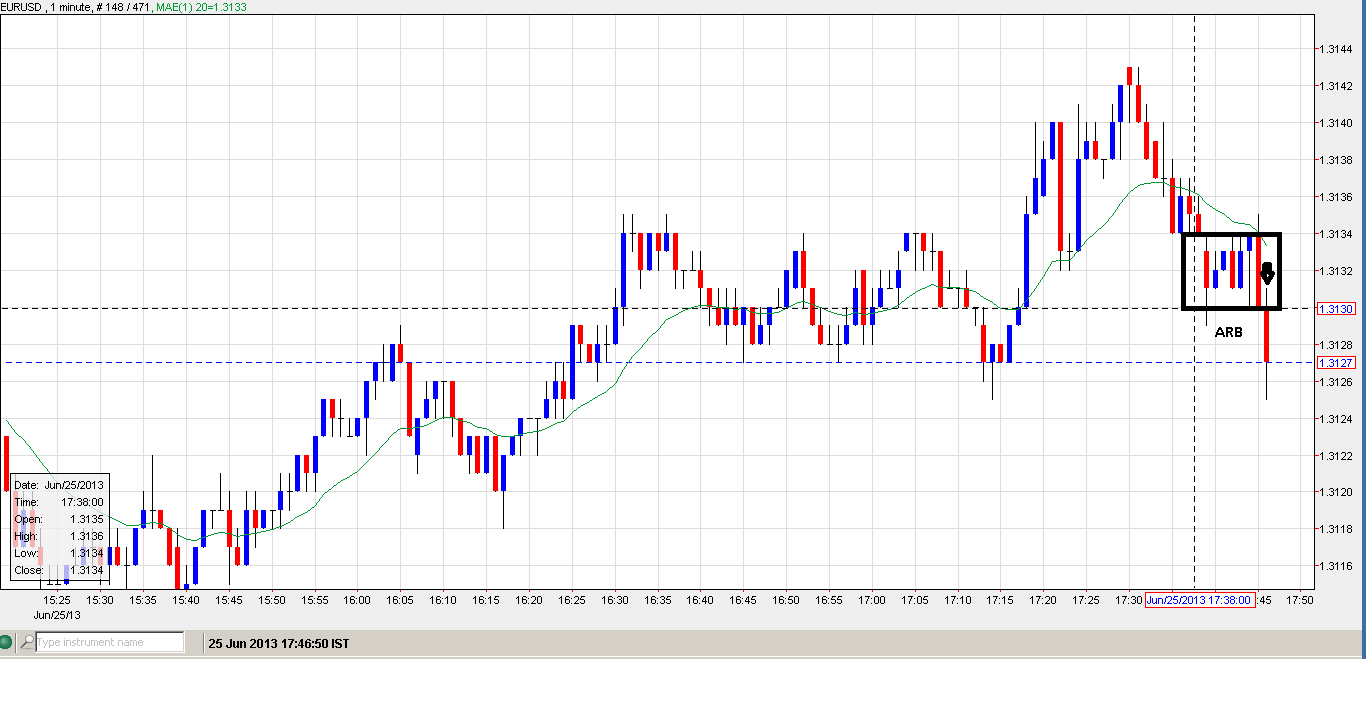1370x728 pixels.
Task: Click the 17:20 time axis label
Action: tap(1043, 600)
